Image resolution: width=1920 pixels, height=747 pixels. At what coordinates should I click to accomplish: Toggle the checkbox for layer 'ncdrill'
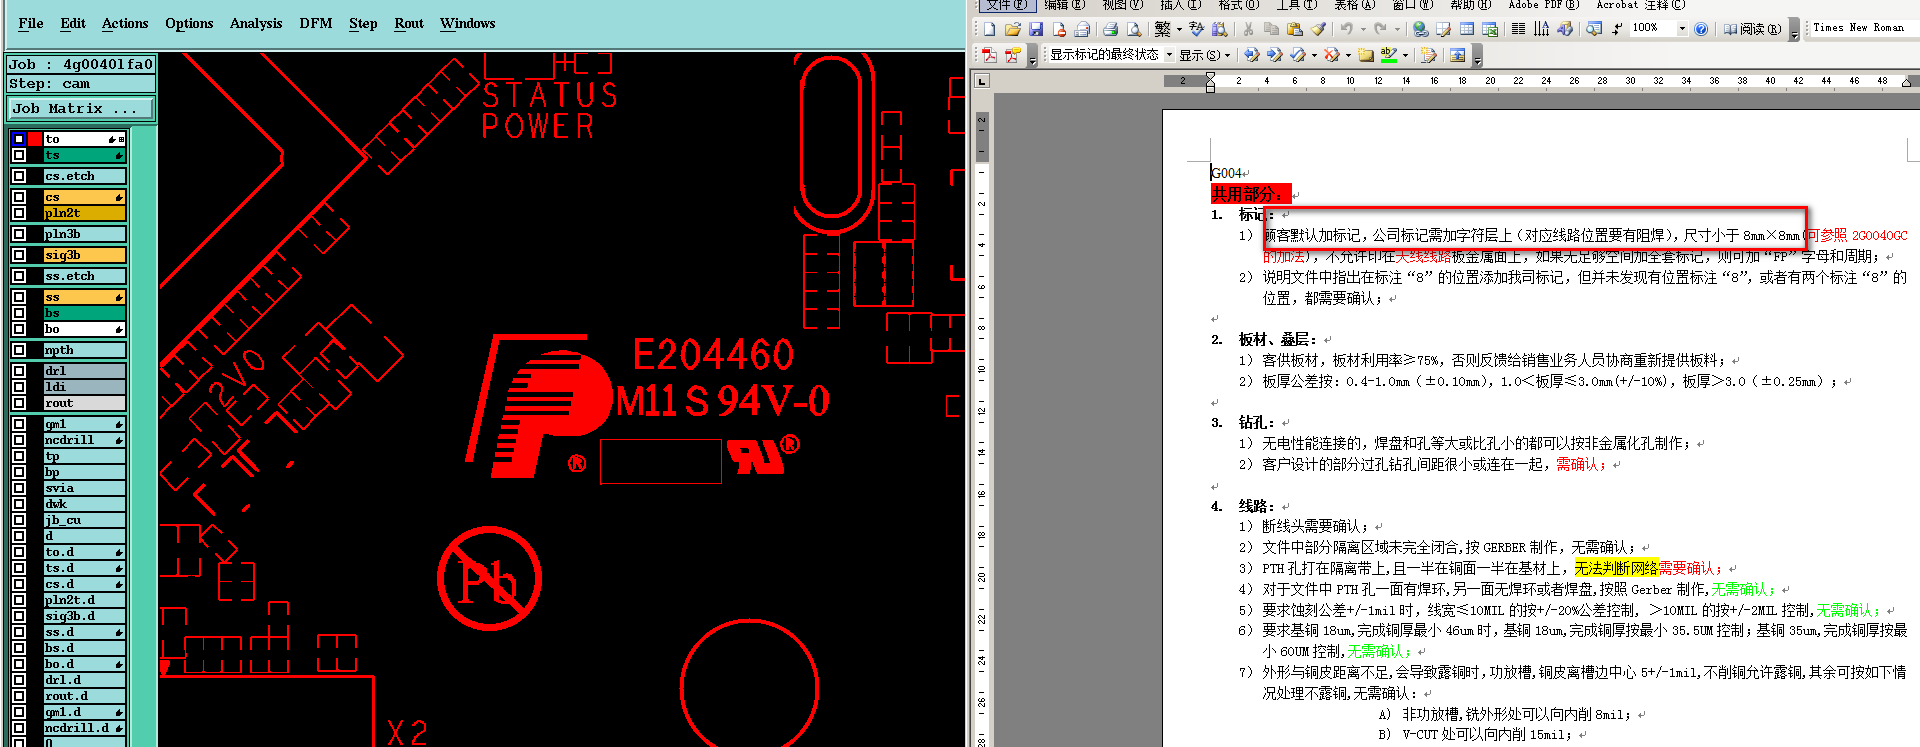19,440
